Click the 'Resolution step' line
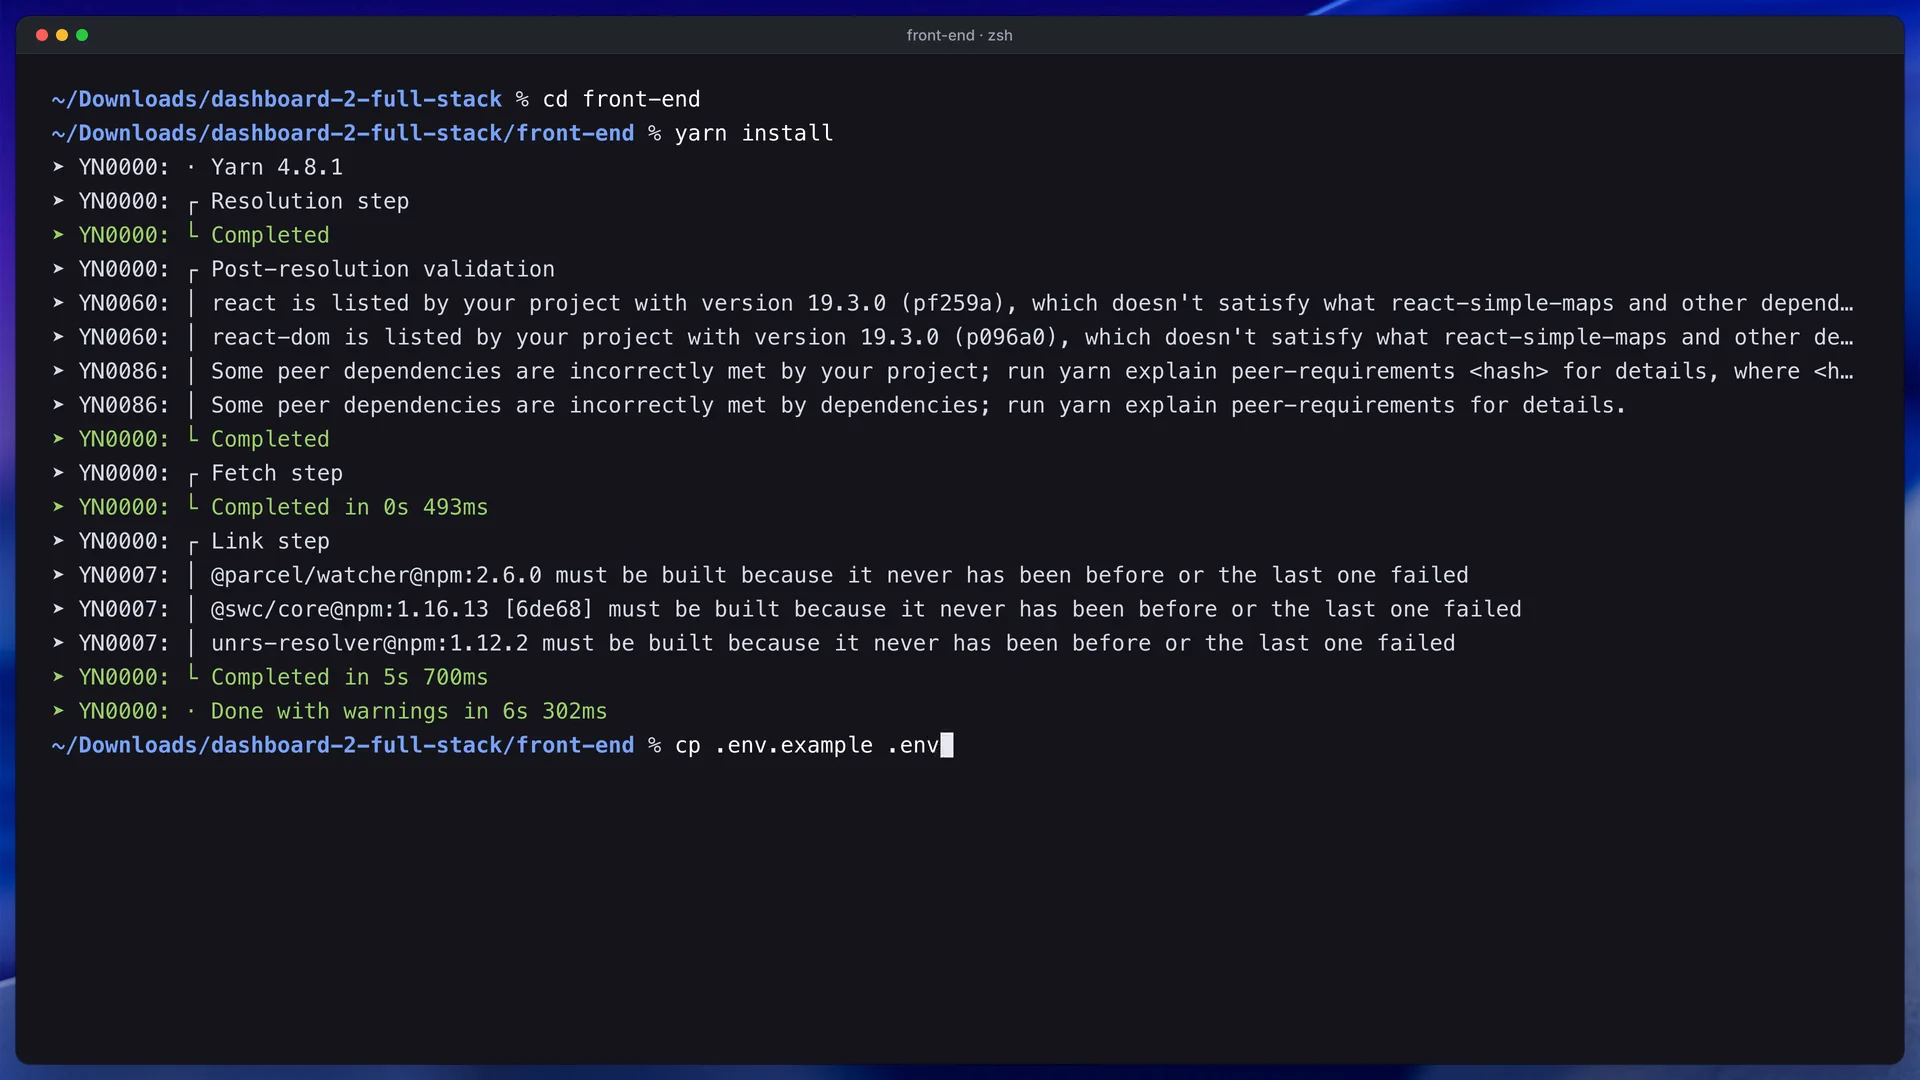Screen dimensions: 1920x1080 pyautogui.click(x=310, y=201)
